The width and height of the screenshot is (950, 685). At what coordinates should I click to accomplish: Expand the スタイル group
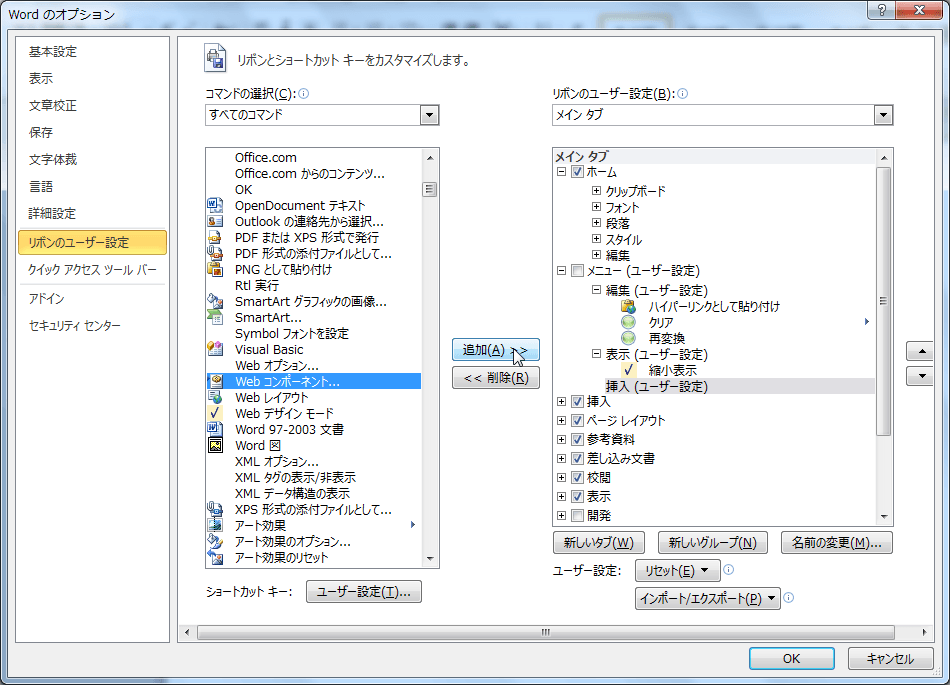[x=596, y=239]
